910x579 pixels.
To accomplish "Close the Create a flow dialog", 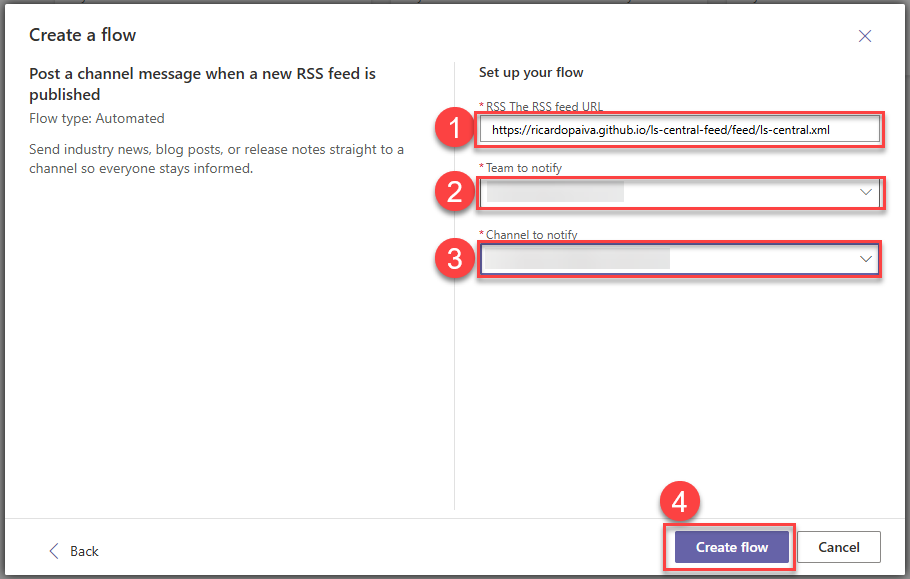I will (865, 36).
